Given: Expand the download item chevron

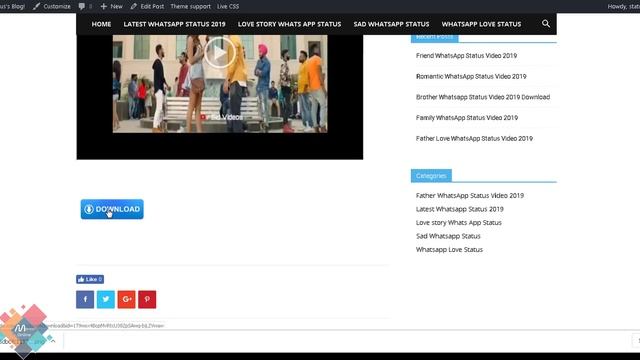Looking at the screenshot, I should pyautogui.click(x=53, y=340).
